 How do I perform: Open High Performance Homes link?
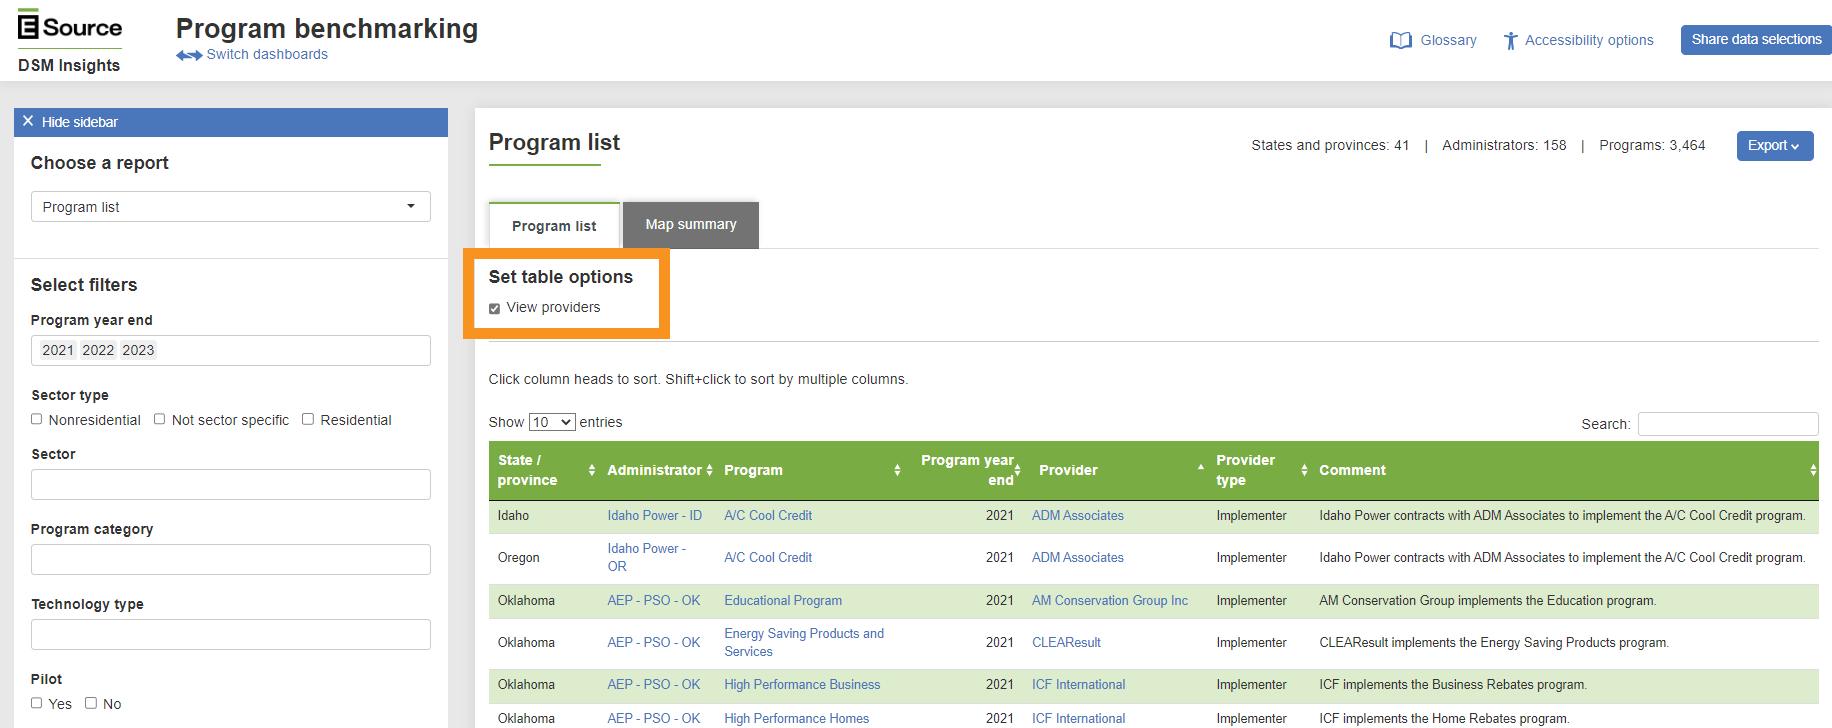pyautogui.click(x=797, y=719)
